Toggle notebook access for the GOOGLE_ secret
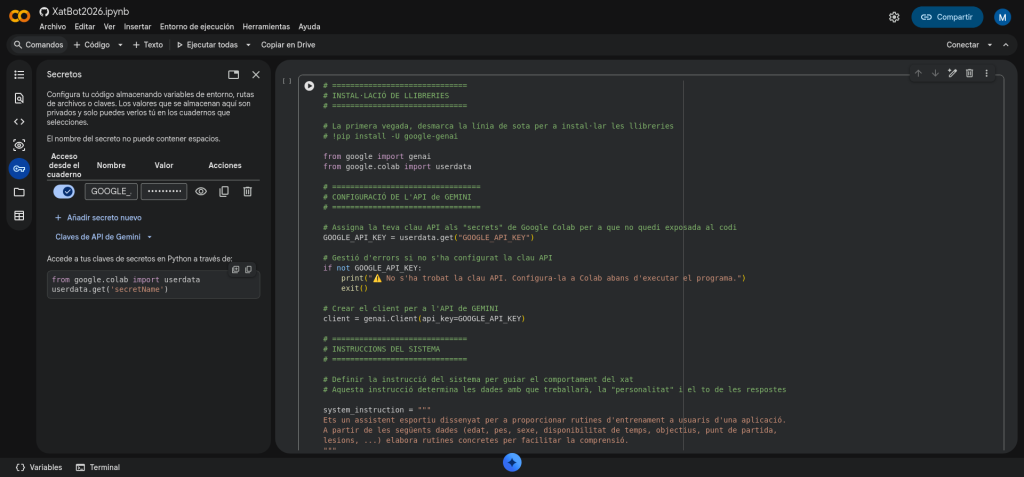Image resolution: width=1024 pixels, height=477 pixels. (x=64, y=191)
